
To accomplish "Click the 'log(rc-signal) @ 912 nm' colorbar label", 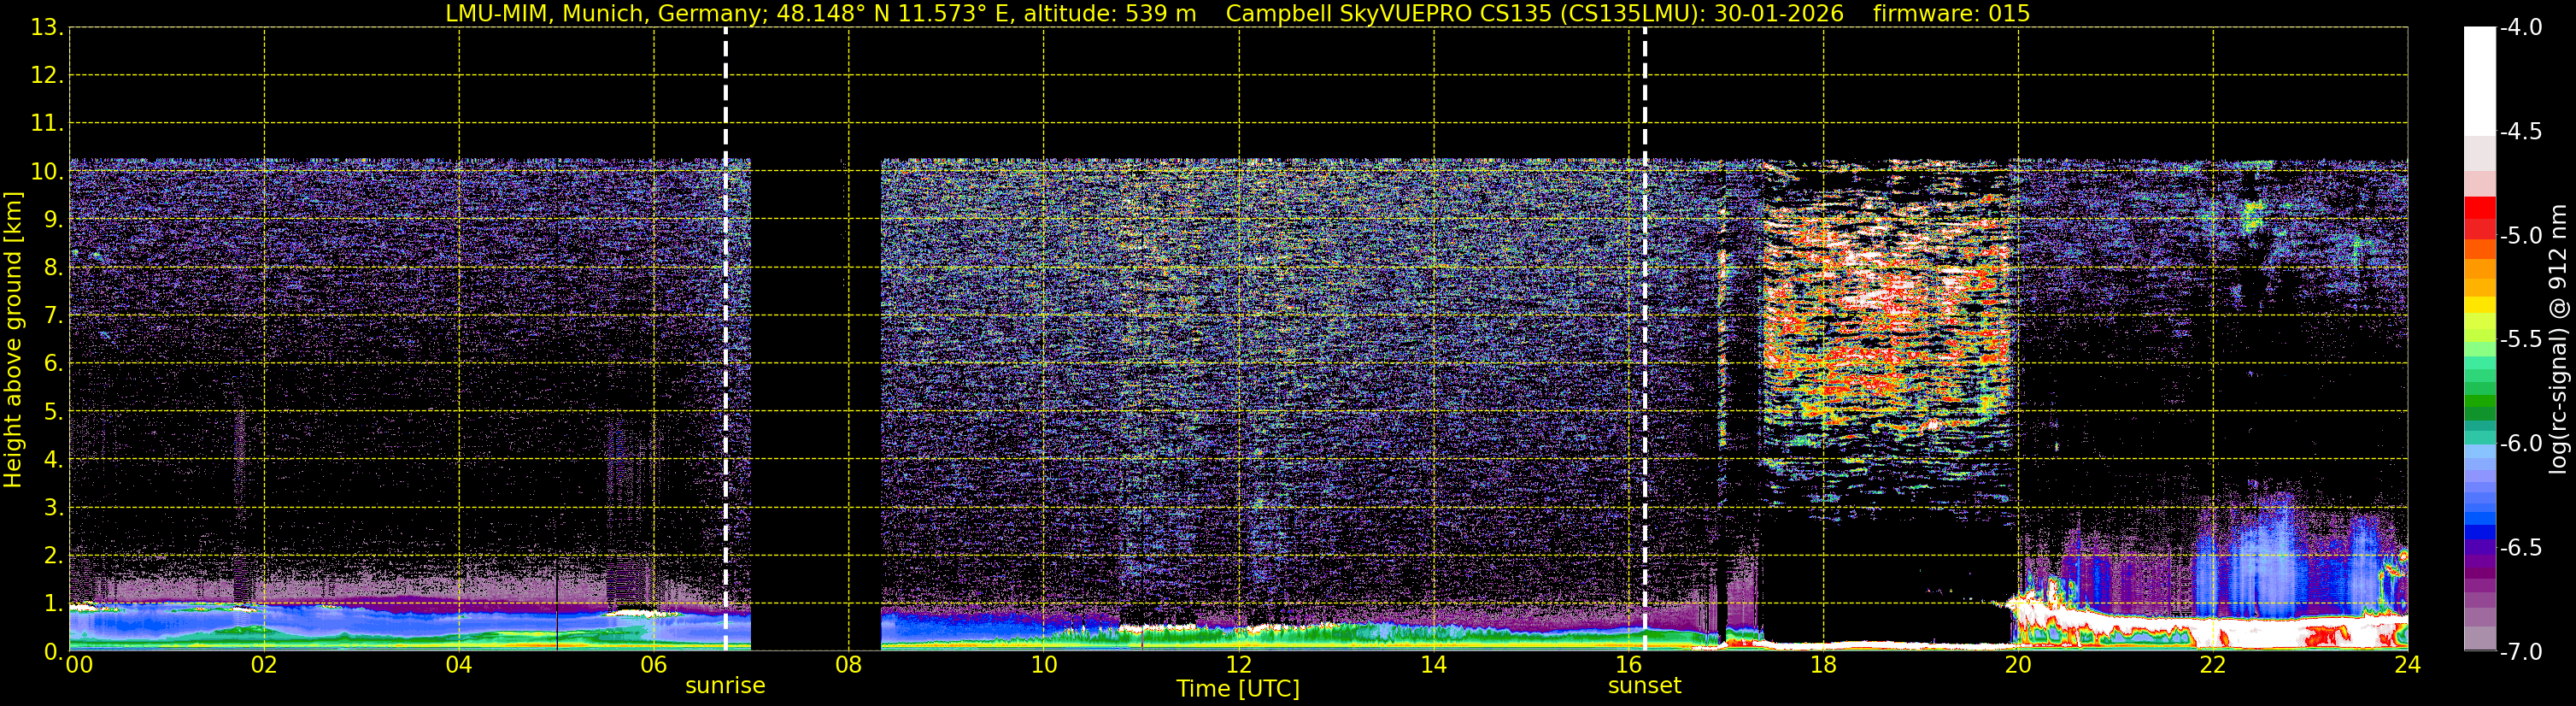I will pos(2558,339).
